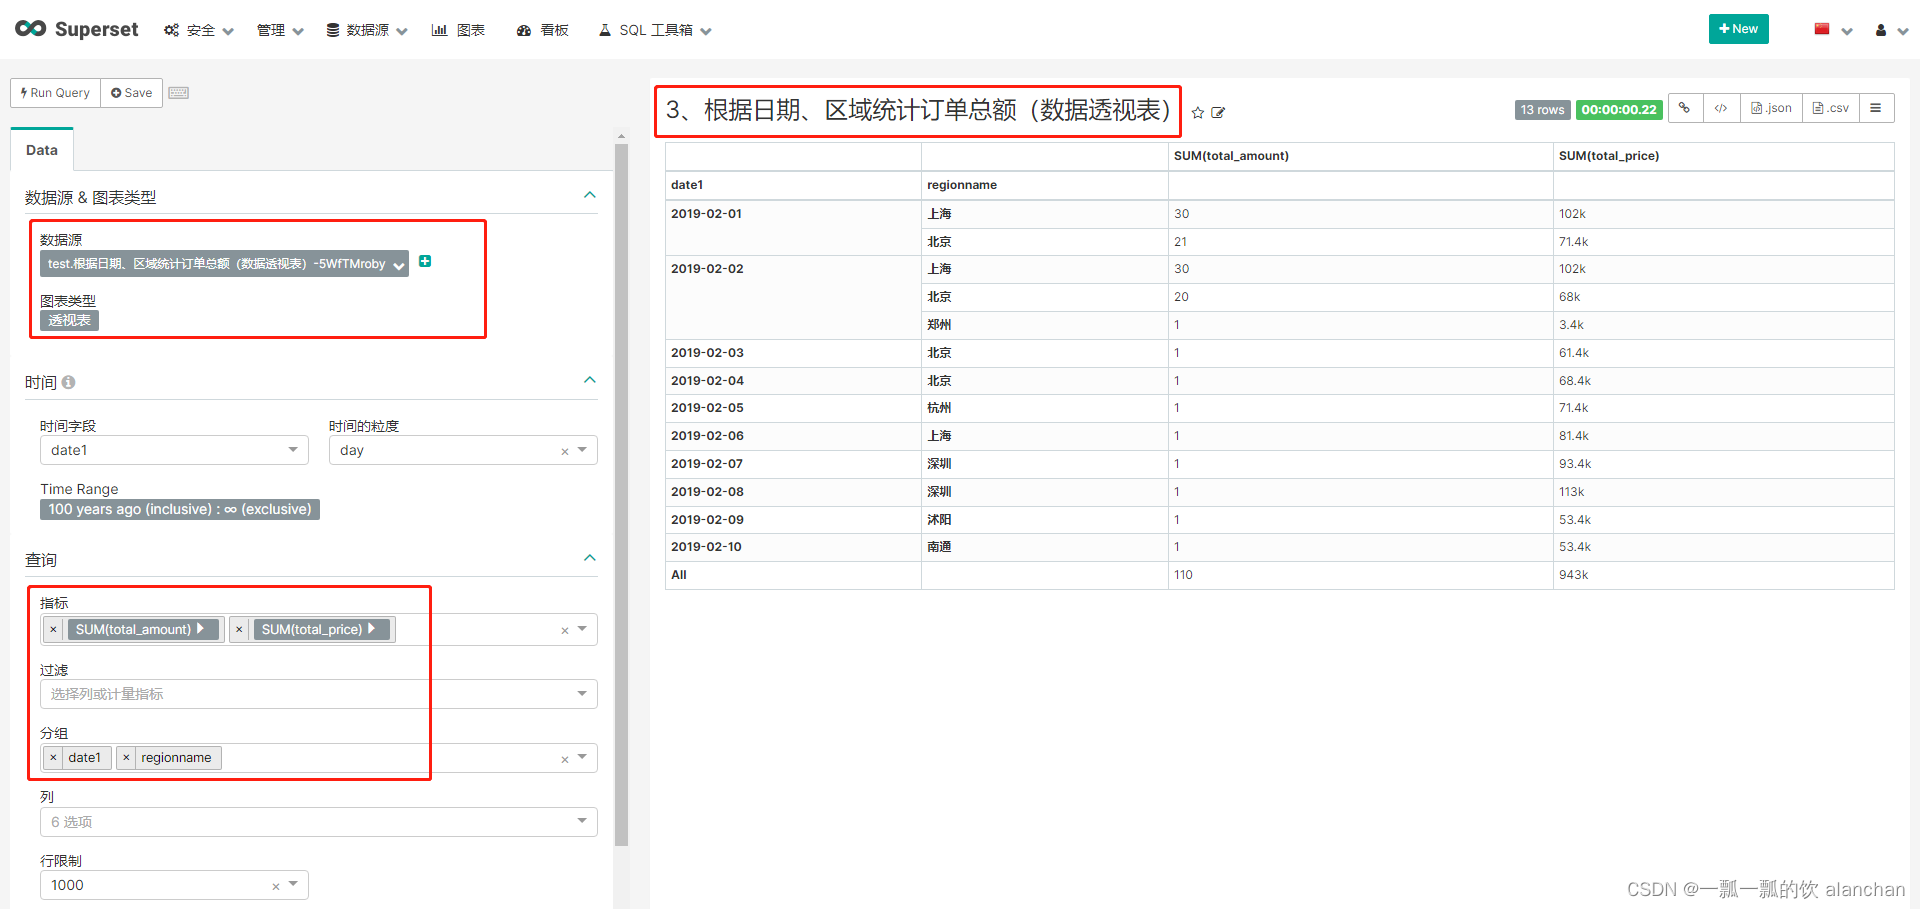This screenshot has height=909, width=1920.
Task: Copy chart link with the link icon
Action: click(1685, 108)
